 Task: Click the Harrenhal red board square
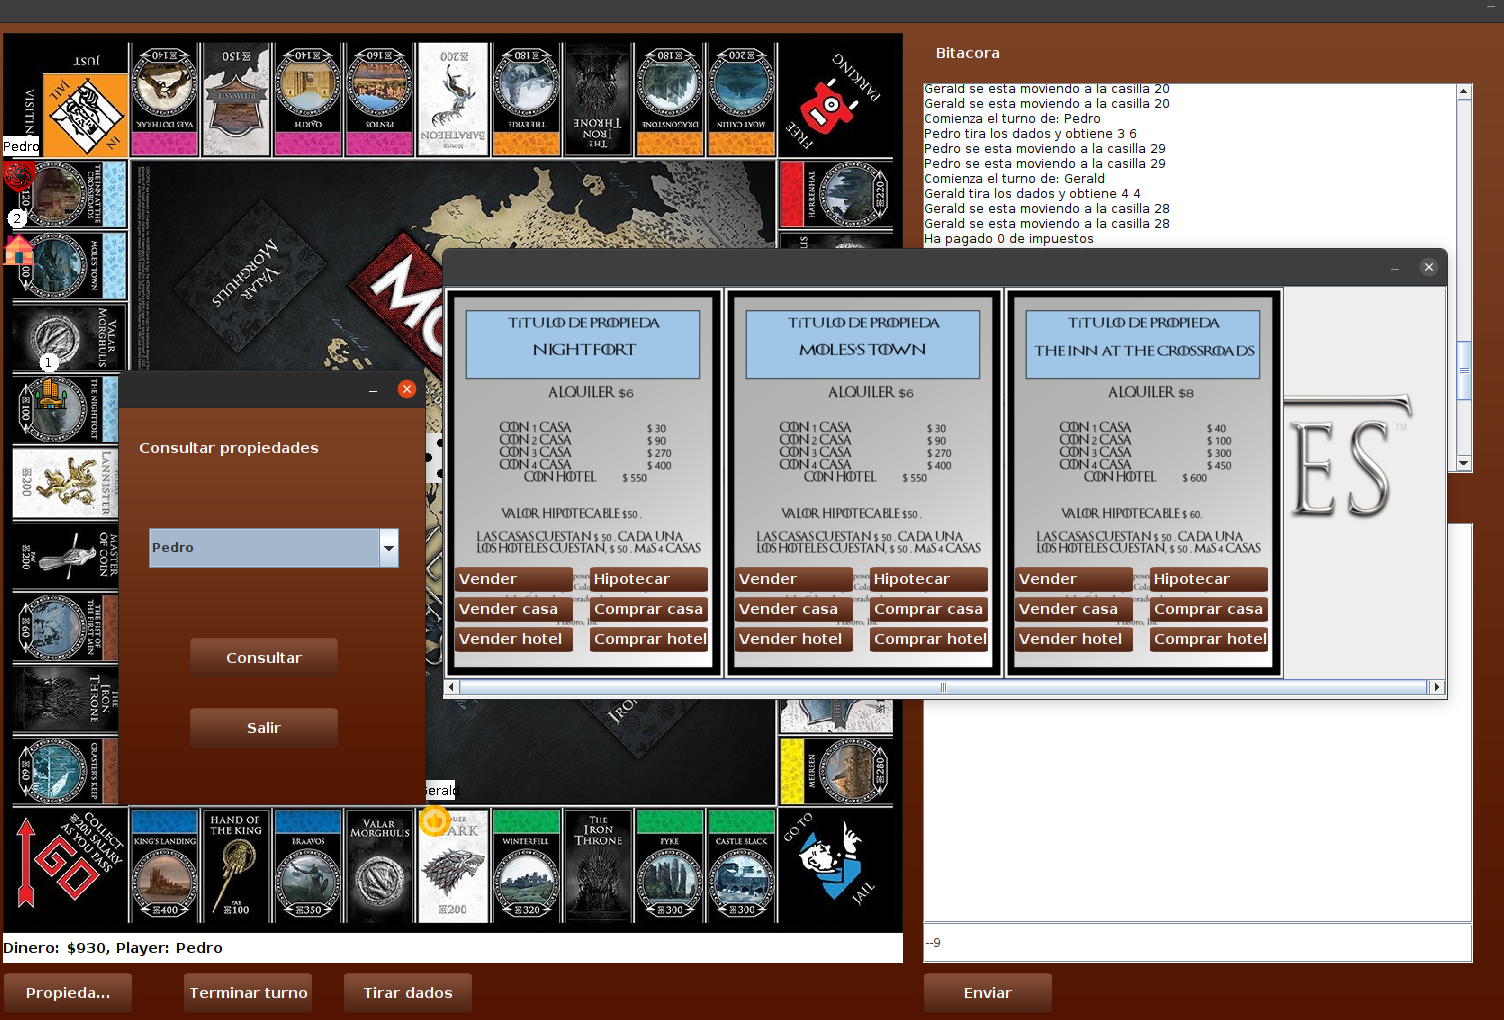pos(836,194)
